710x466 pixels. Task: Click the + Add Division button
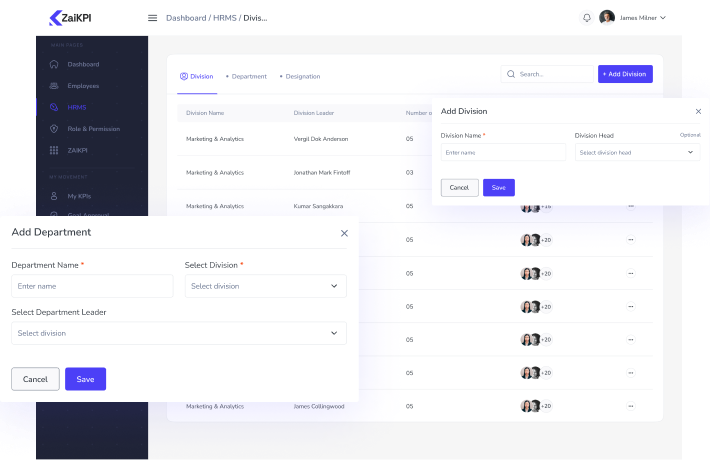point(624,74)
